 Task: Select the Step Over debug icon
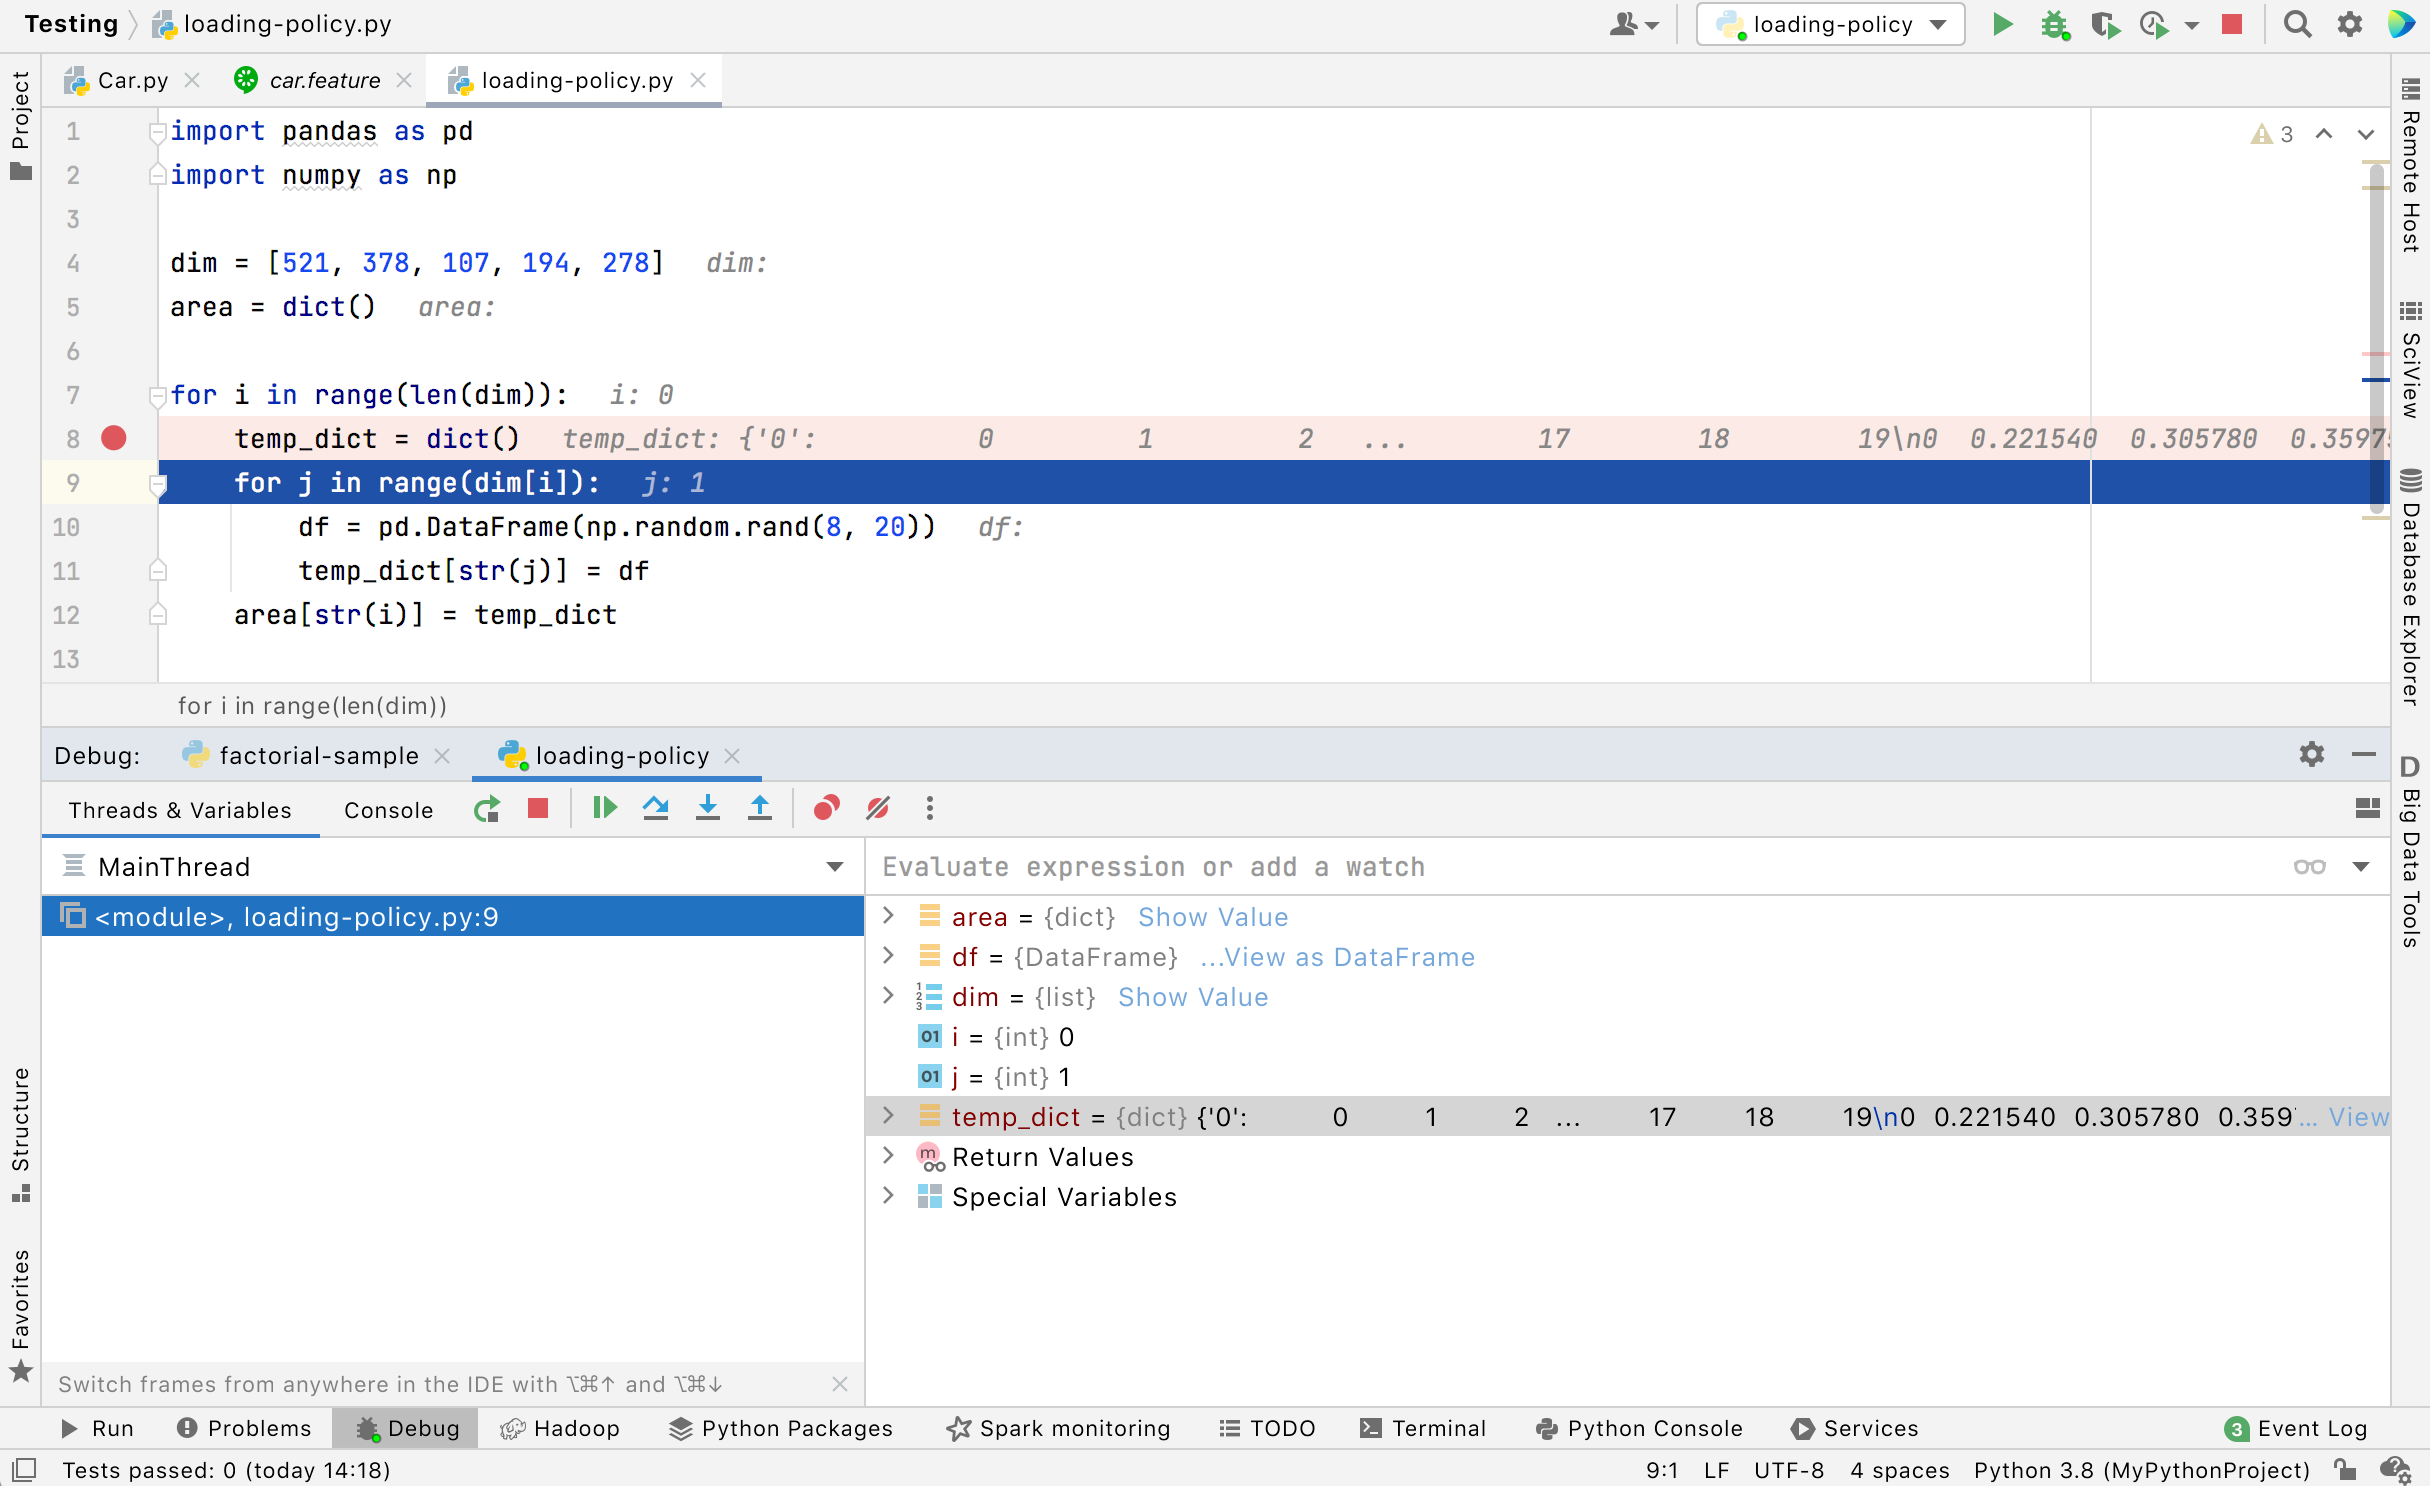pos(655,809)
